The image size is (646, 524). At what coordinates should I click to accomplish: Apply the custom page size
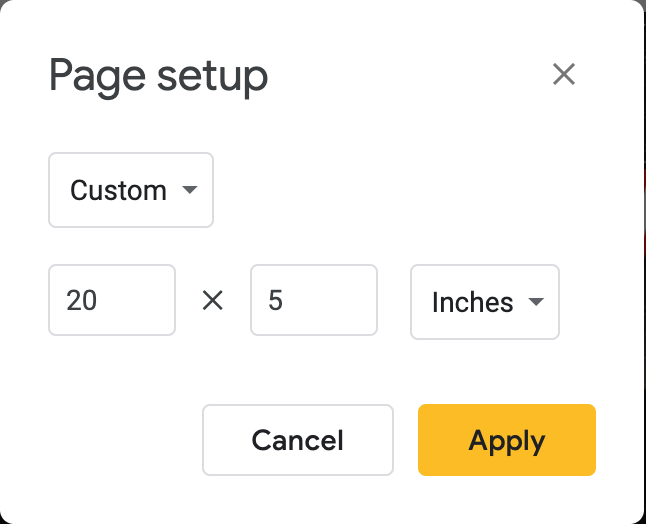[506, 440]
